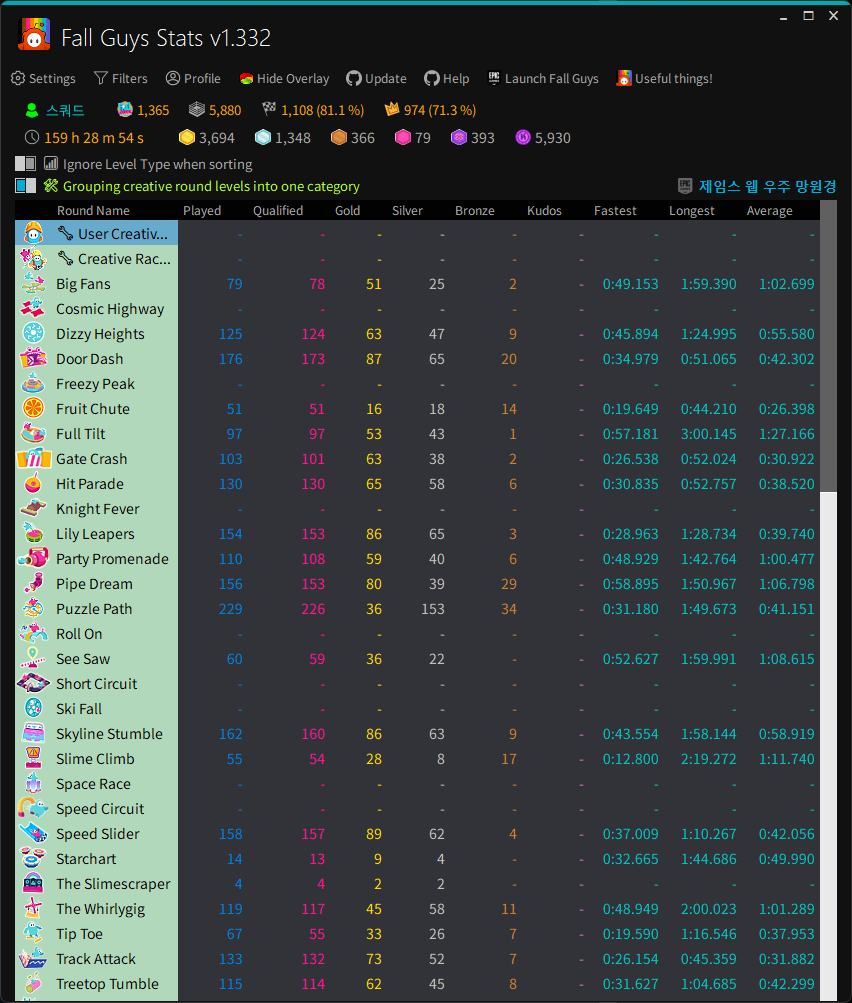
Task: Click the Speed Circuit round icon
Action: click(x=33, y=809)
